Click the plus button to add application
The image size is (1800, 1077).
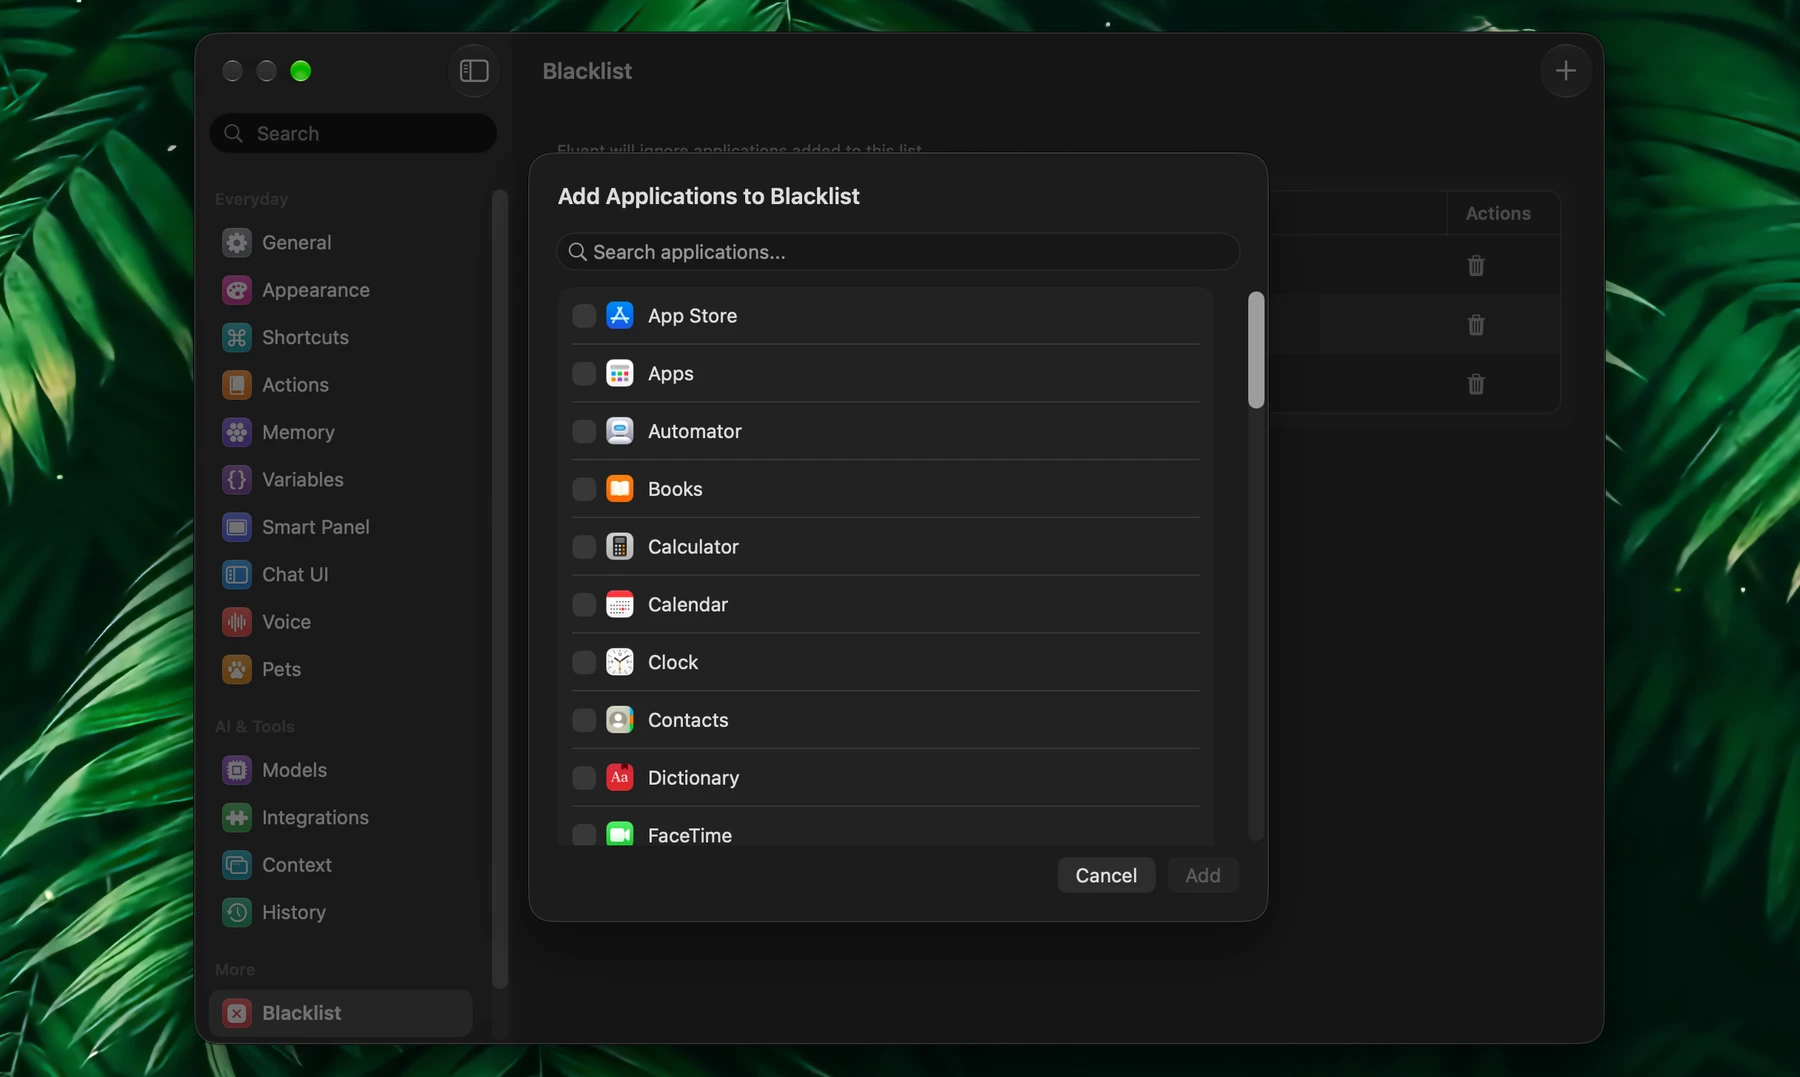pyautogui.click(x=1565, y=71)
